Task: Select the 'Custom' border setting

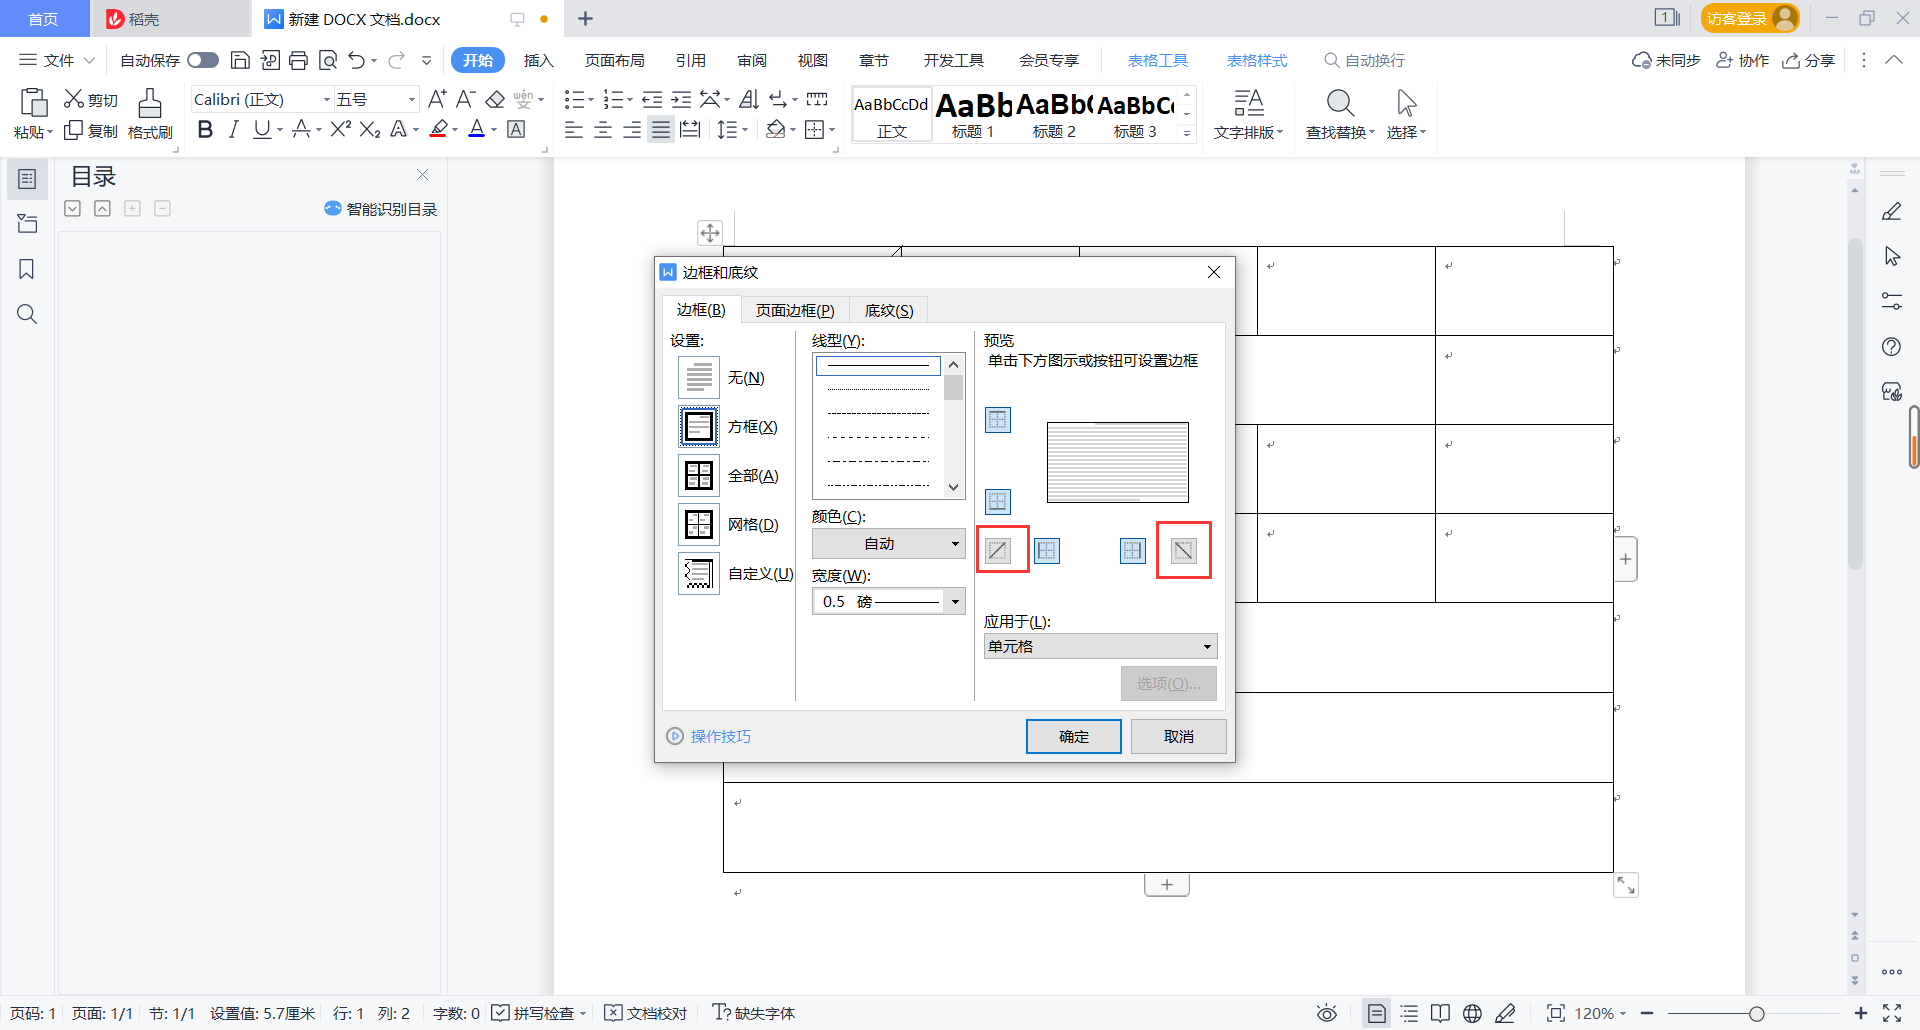Action: (699, 574)
